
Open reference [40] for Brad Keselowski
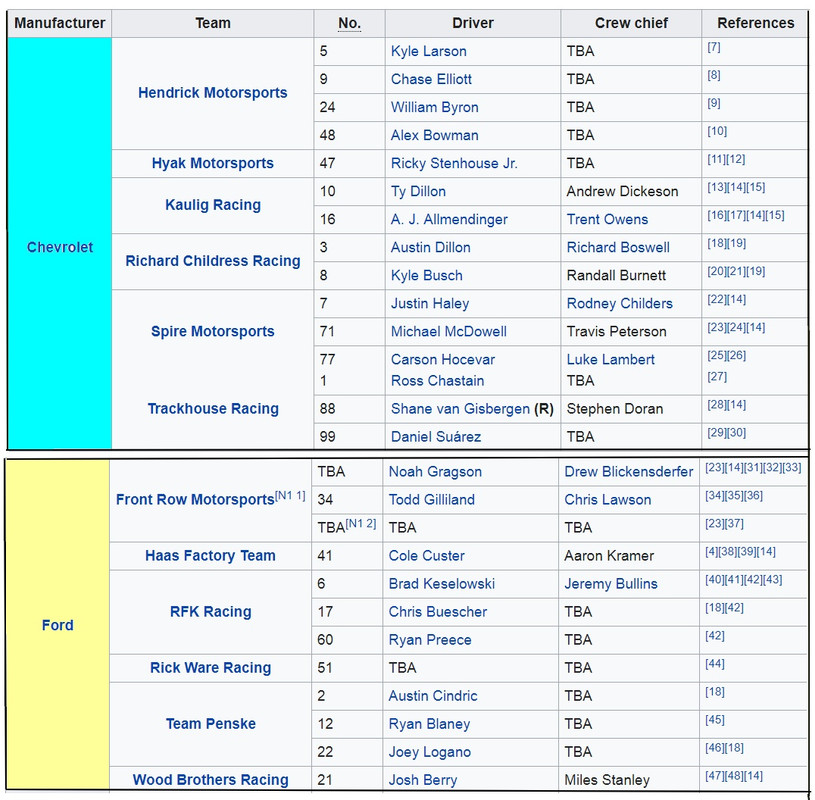click(715, 580)
